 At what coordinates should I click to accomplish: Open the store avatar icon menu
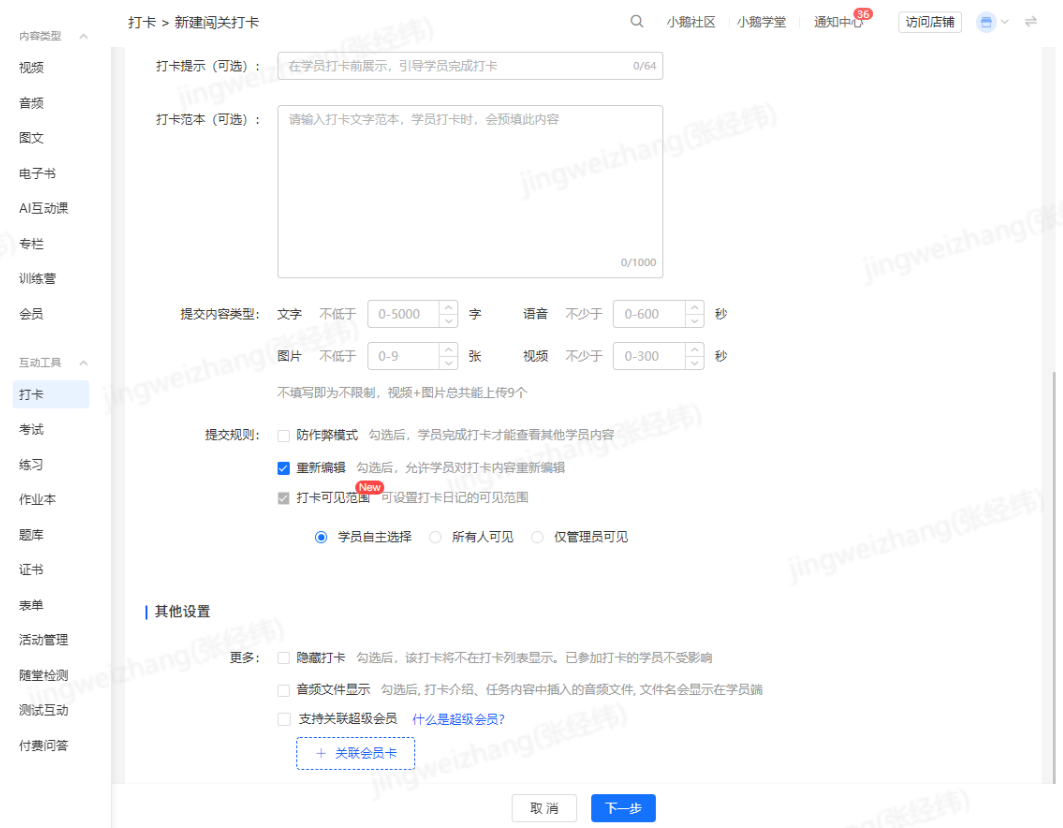pos(986,22)
